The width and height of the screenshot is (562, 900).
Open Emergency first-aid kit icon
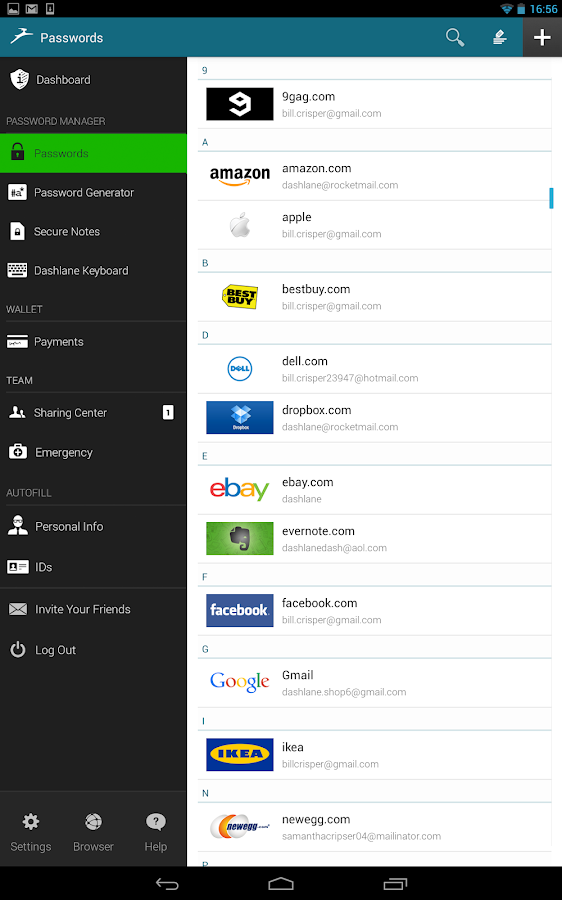click(x=17, y=452)
